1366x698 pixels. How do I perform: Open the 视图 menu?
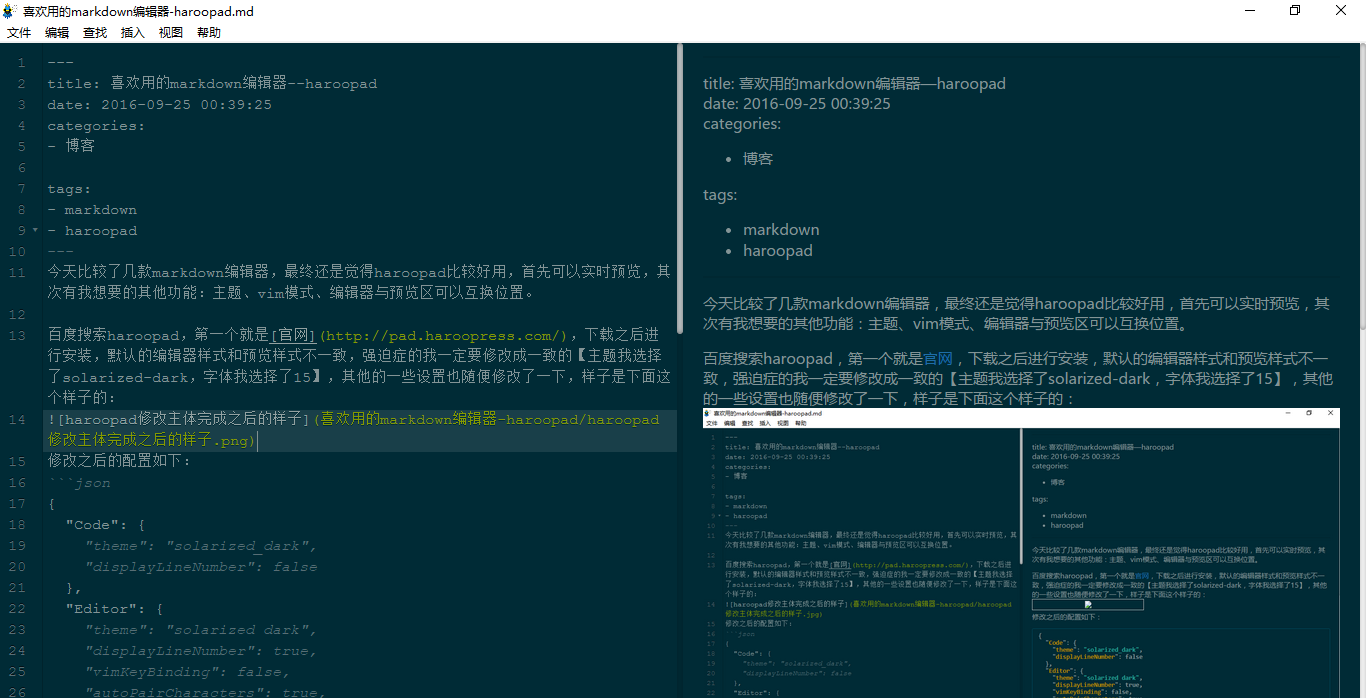(171, 33)
